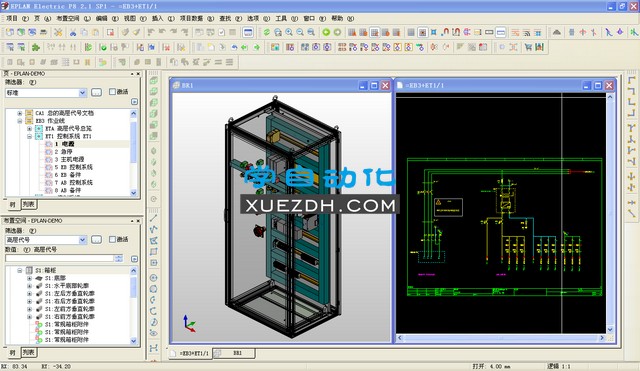Click the 列表 tab in layout space panel
Viewport: 640px width, 371px height.
coord(29,352)
